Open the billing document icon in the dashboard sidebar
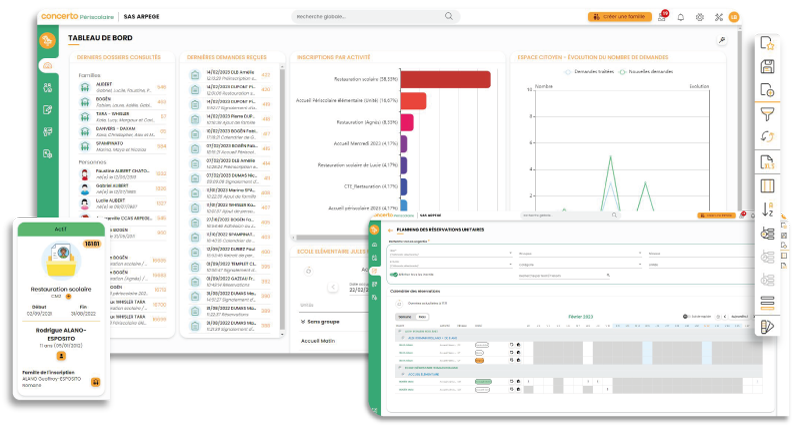Viewport: 800px width, 427px height. point(47,154)
